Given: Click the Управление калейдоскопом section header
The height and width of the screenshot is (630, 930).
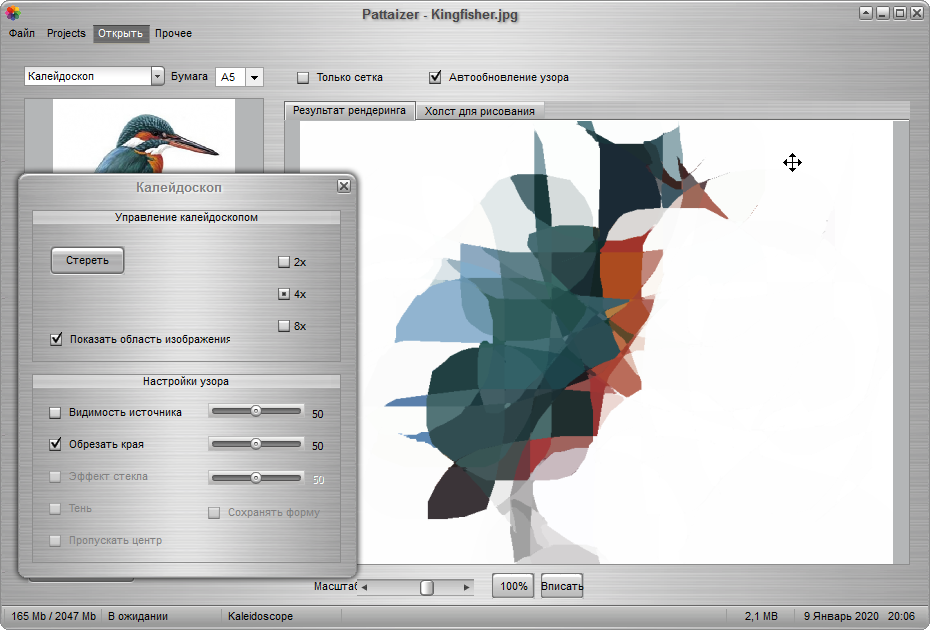Looking at the screenshot, I should coord(186,217).
